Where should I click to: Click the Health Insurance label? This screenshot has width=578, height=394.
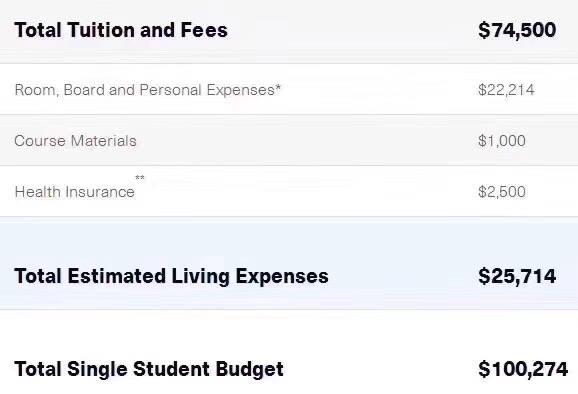[x=74, y=192]
